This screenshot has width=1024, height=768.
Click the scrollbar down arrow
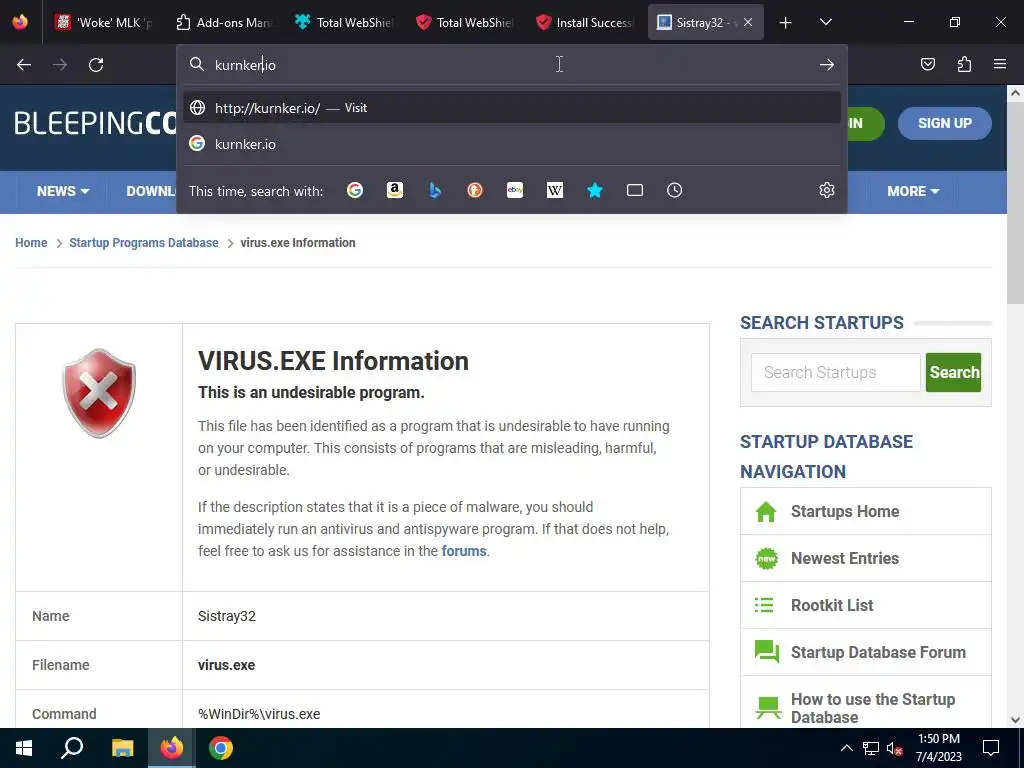click(x=1015, y=720)
